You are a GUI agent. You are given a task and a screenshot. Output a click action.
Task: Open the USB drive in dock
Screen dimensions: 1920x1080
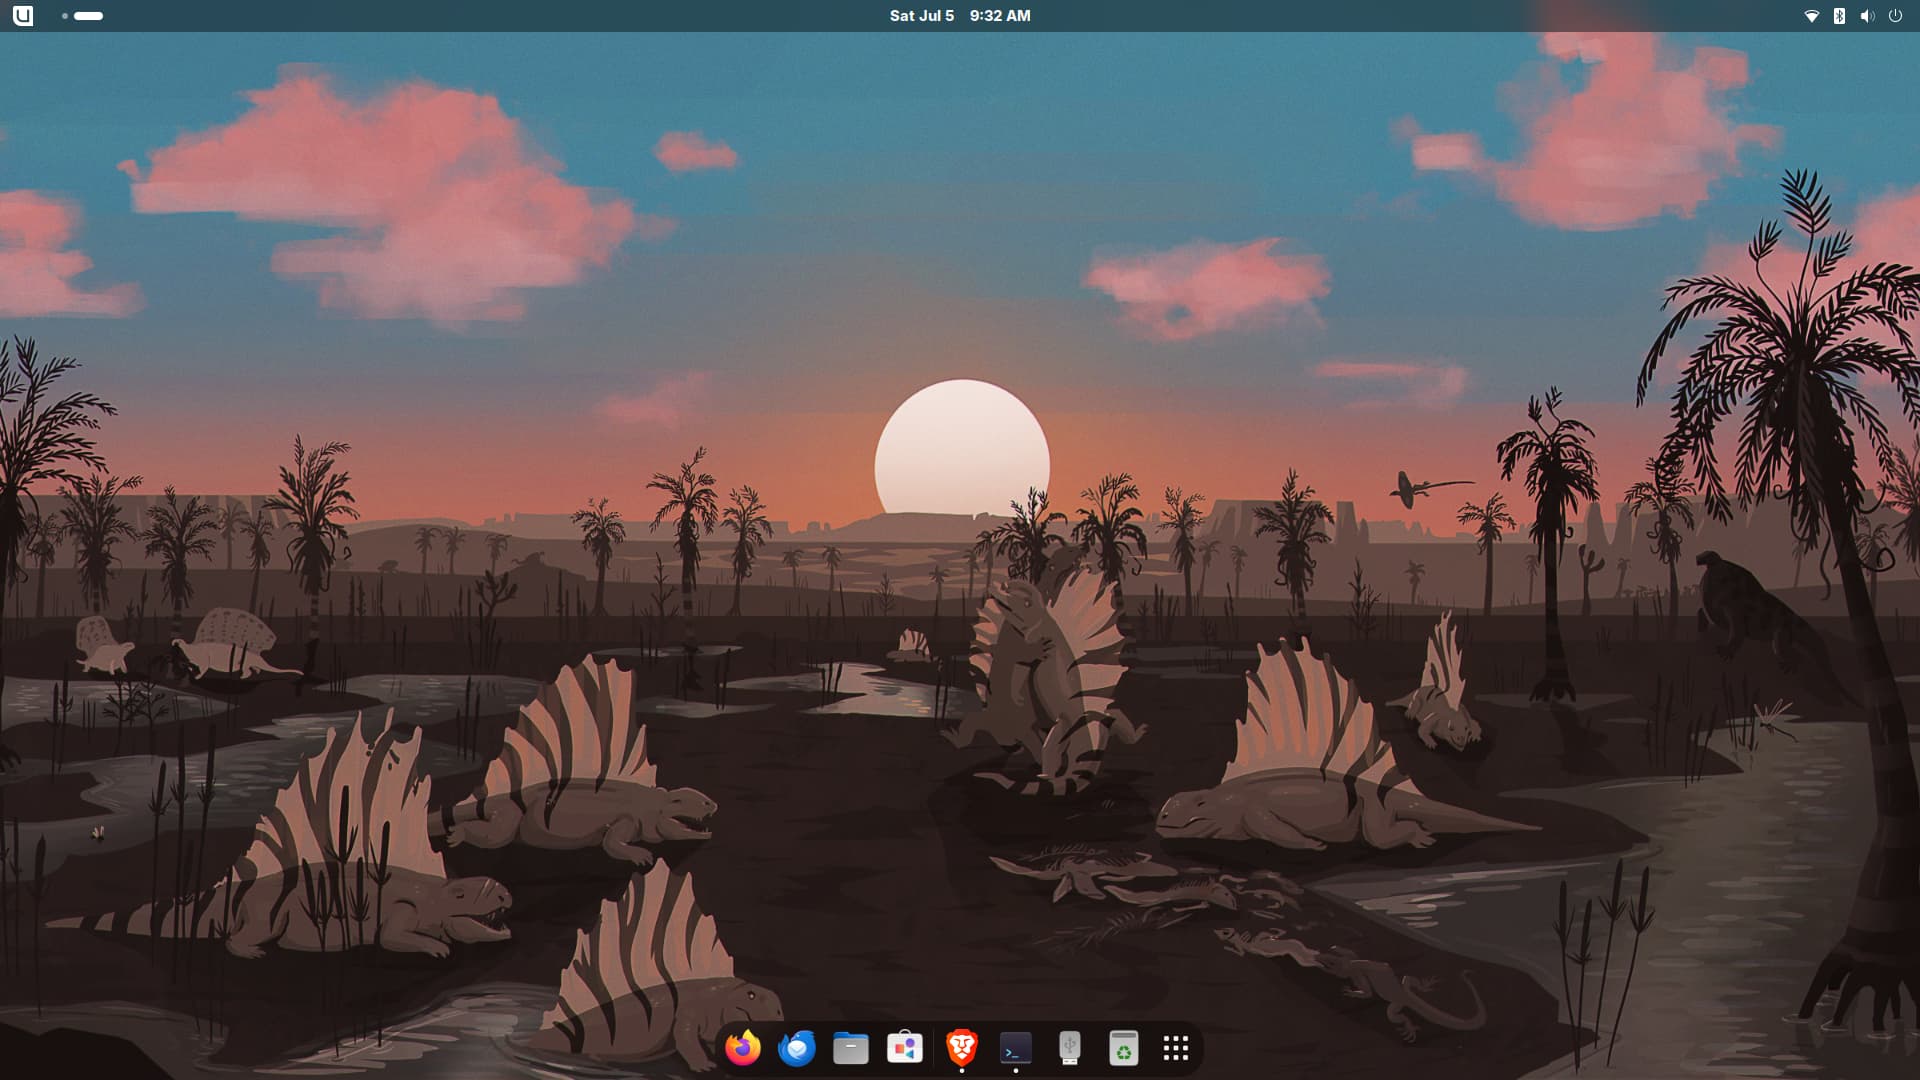click(1070, 1048)
